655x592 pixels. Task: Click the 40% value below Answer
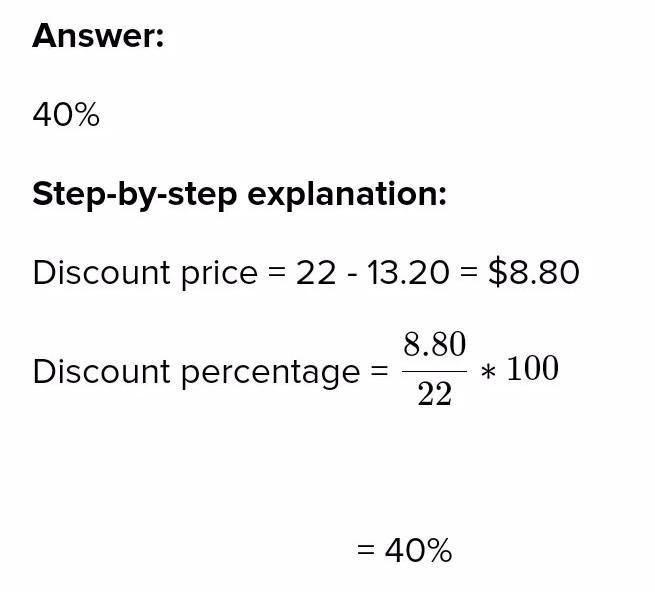point(66,115)
